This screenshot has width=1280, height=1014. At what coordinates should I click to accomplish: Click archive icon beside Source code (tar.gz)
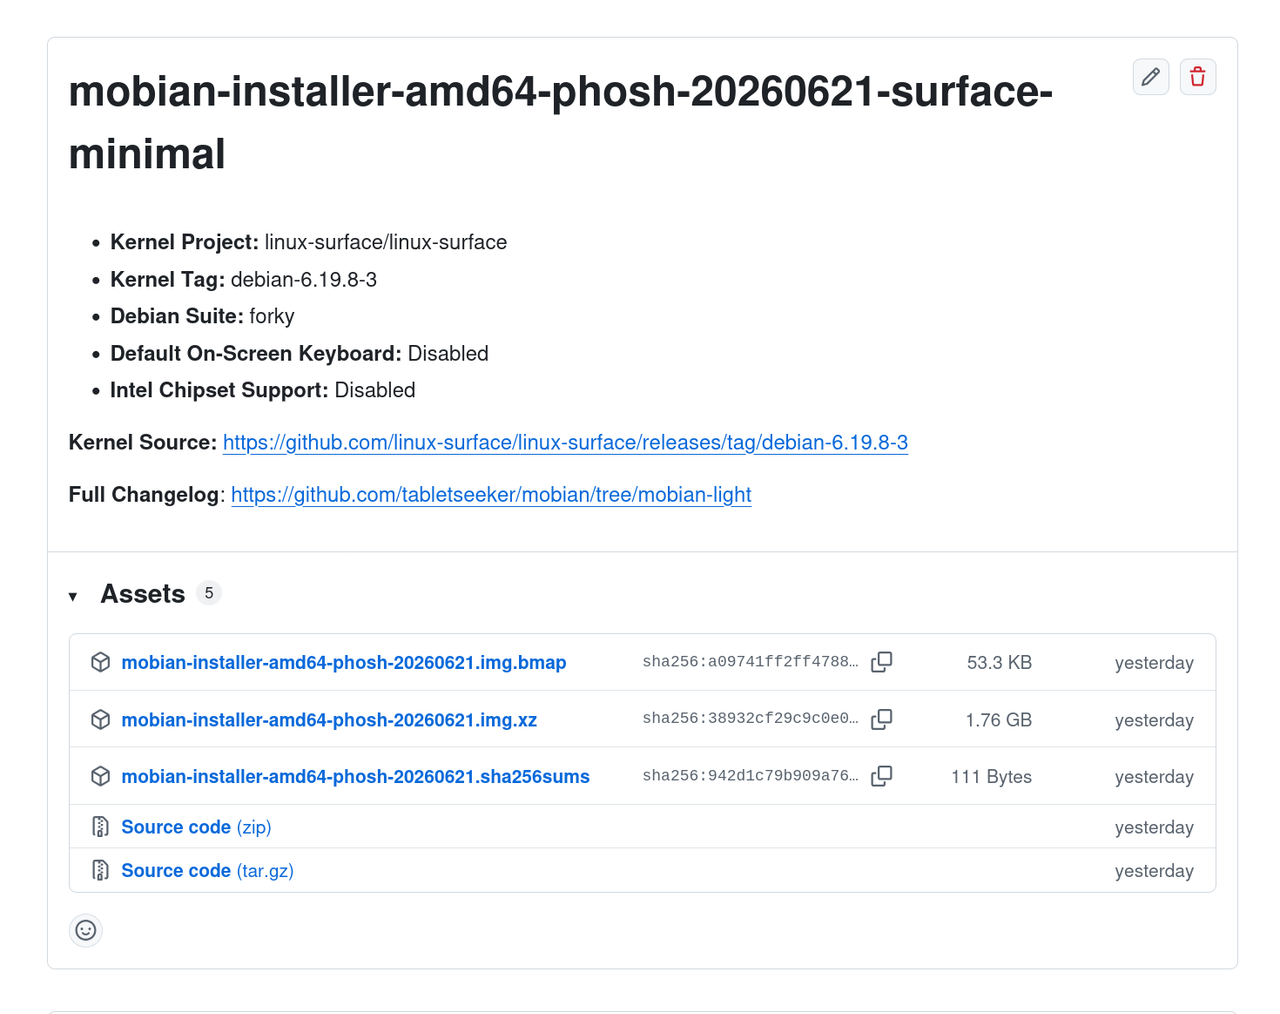[100, 870]
